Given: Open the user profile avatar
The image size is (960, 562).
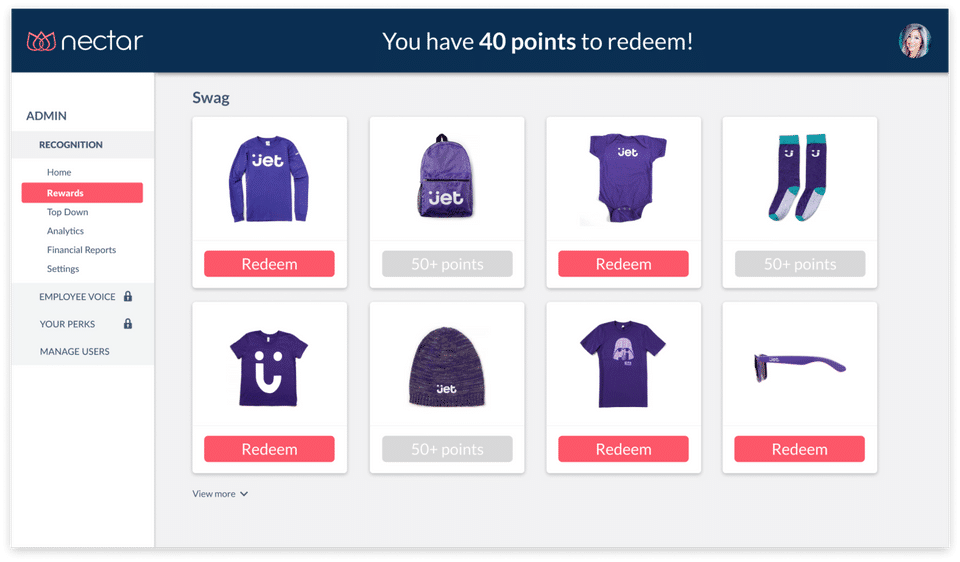Looking at the screenshot, I should pos(914,41).
